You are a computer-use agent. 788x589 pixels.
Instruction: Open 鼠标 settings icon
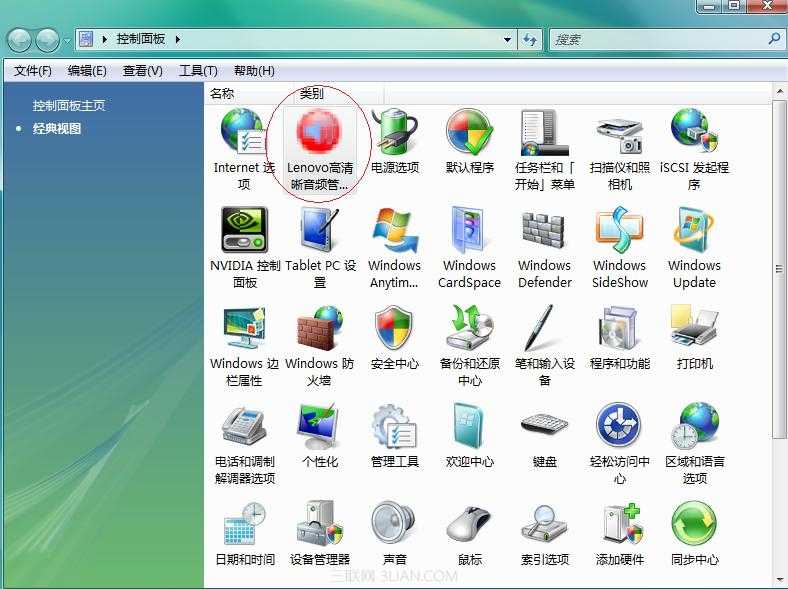click(469, 524)
